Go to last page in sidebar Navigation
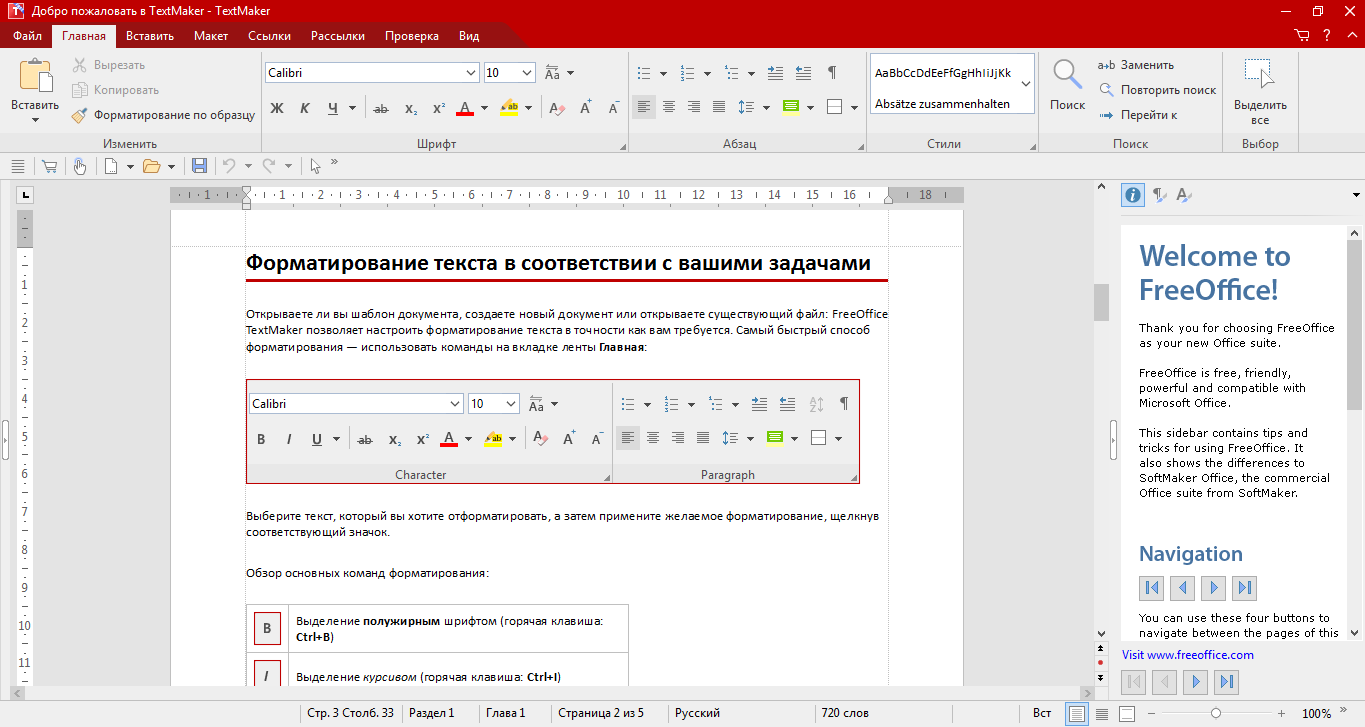The height and width of the screenshot is (727, 1365). pyautogui.click(x=1244, y=588)
